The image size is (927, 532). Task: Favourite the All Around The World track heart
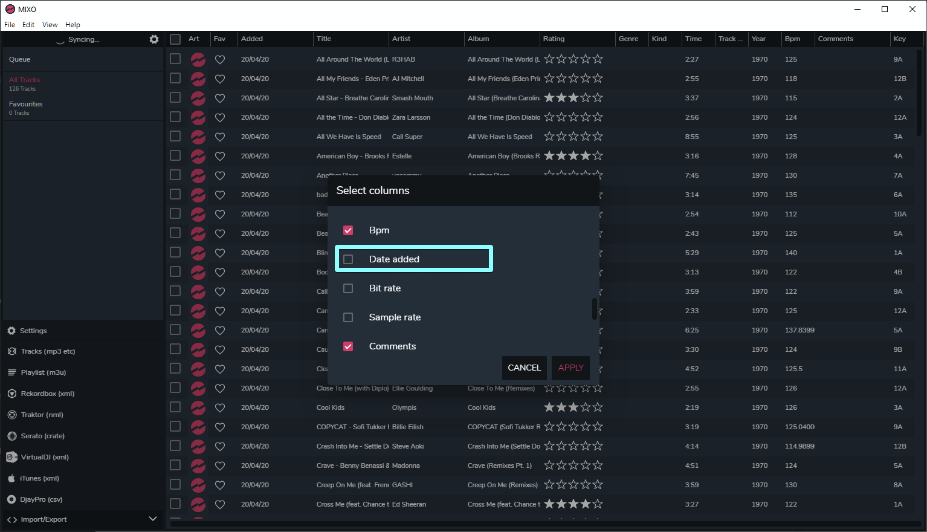[220, 59]
